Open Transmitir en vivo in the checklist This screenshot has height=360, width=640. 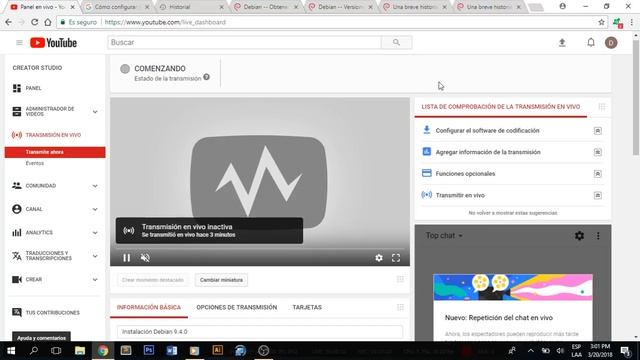pyautogui.click(x=460, y=195)
